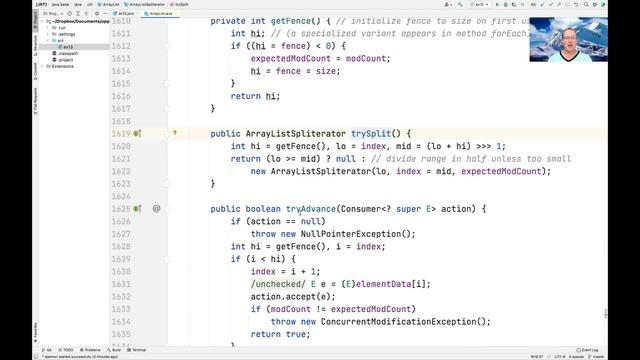Click the Build hammer icon
640x360 pixels.
click(x=460, y=4)
